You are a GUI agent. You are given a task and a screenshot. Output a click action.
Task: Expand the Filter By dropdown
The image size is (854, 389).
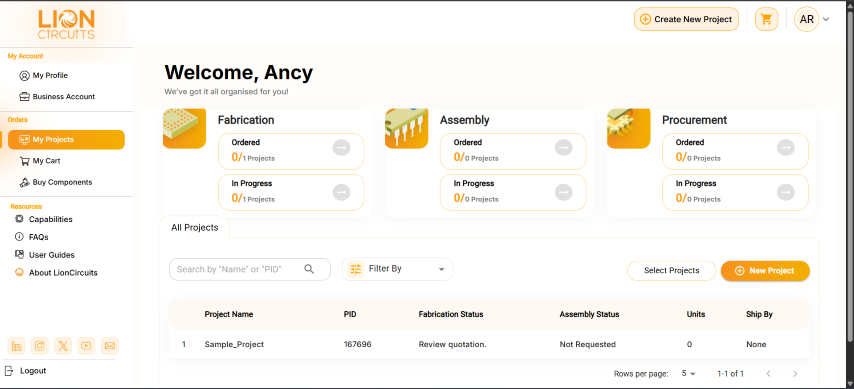pyautogui.click(x=398, y=269)
